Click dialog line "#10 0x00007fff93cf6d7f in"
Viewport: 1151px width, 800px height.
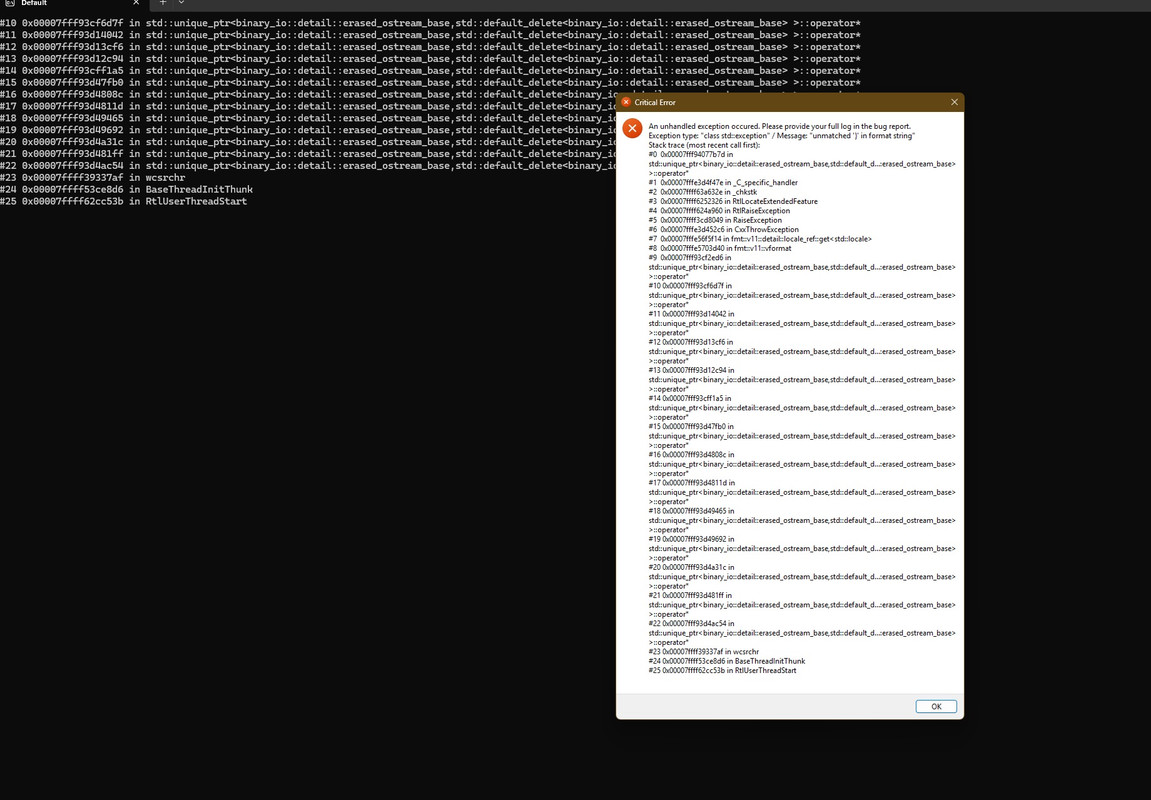click(x=690, y=286)
